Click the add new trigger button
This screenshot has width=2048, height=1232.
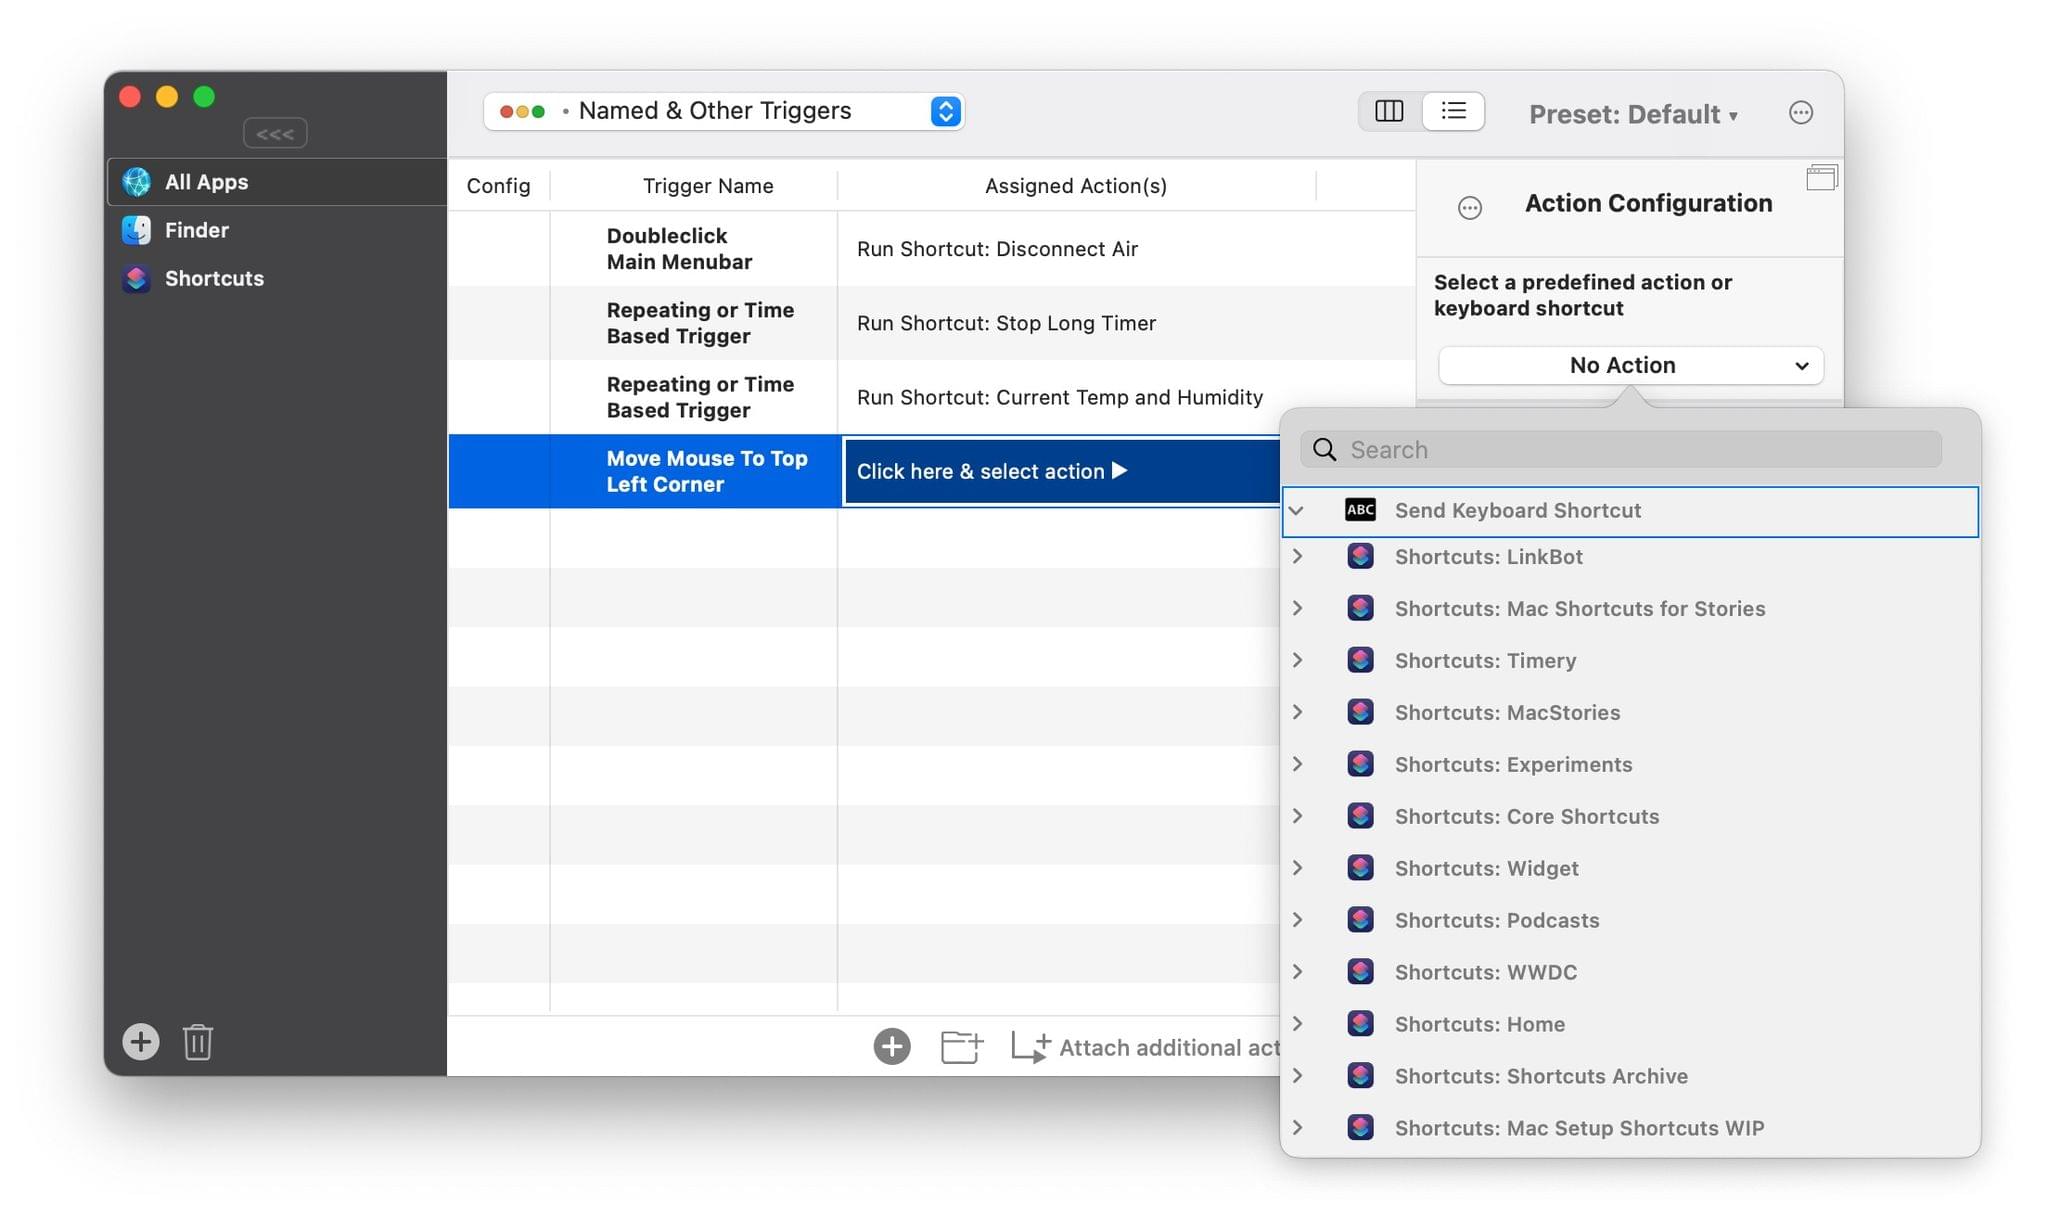pos(140,1042)
